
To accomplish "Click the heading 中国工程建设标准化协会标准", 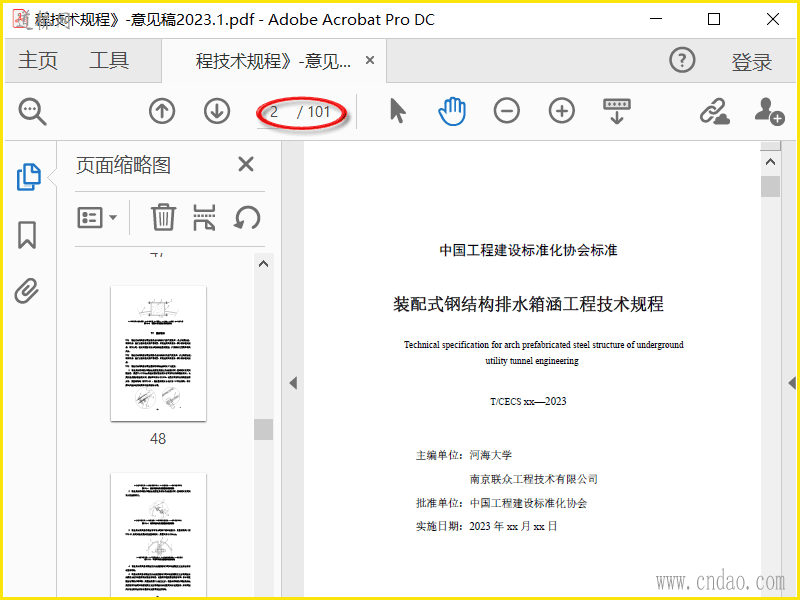I will tap(528, 251).
